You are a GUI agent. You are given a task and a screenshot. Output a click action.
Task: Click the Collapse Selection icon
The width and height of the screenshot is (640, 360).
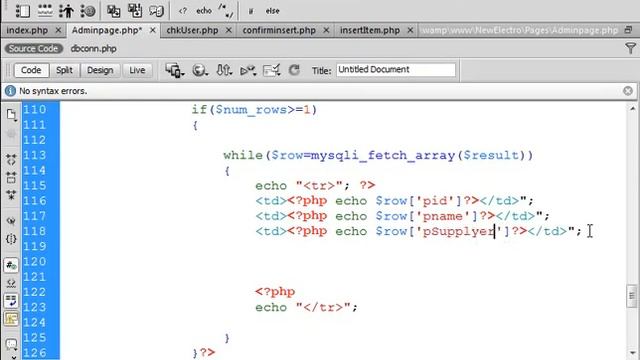pos(11,177)
